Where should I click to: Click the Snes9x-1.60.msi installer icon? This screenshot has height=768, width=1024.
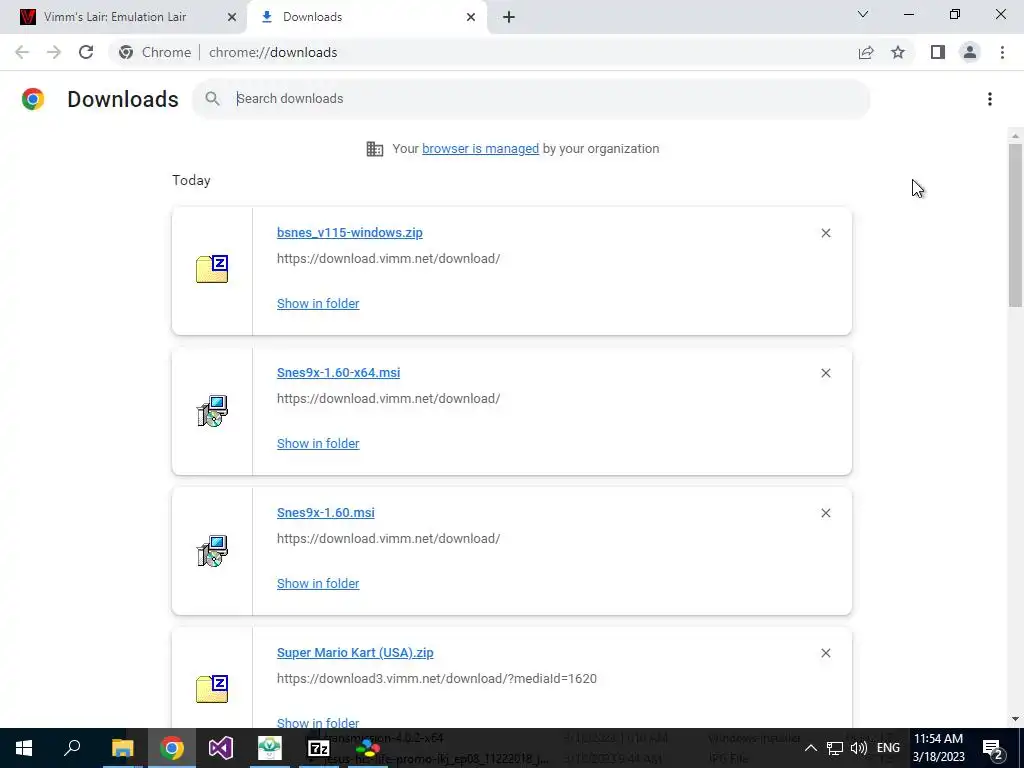tap(212, 551)
